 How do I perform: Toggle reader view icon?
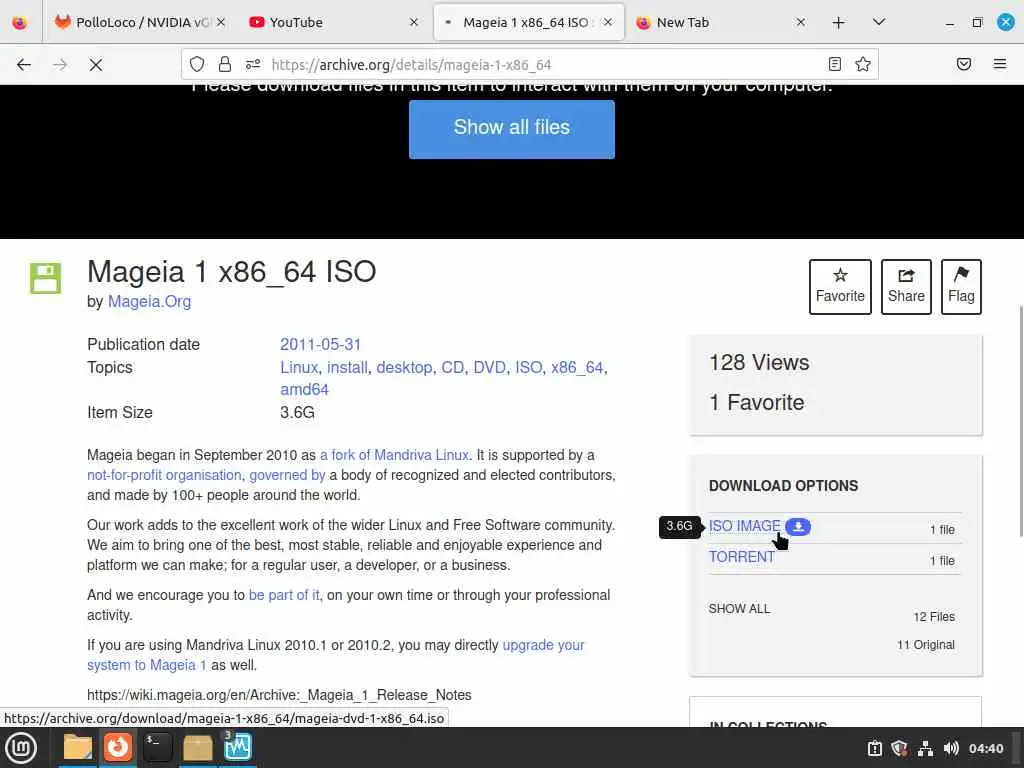click(835, 64)
